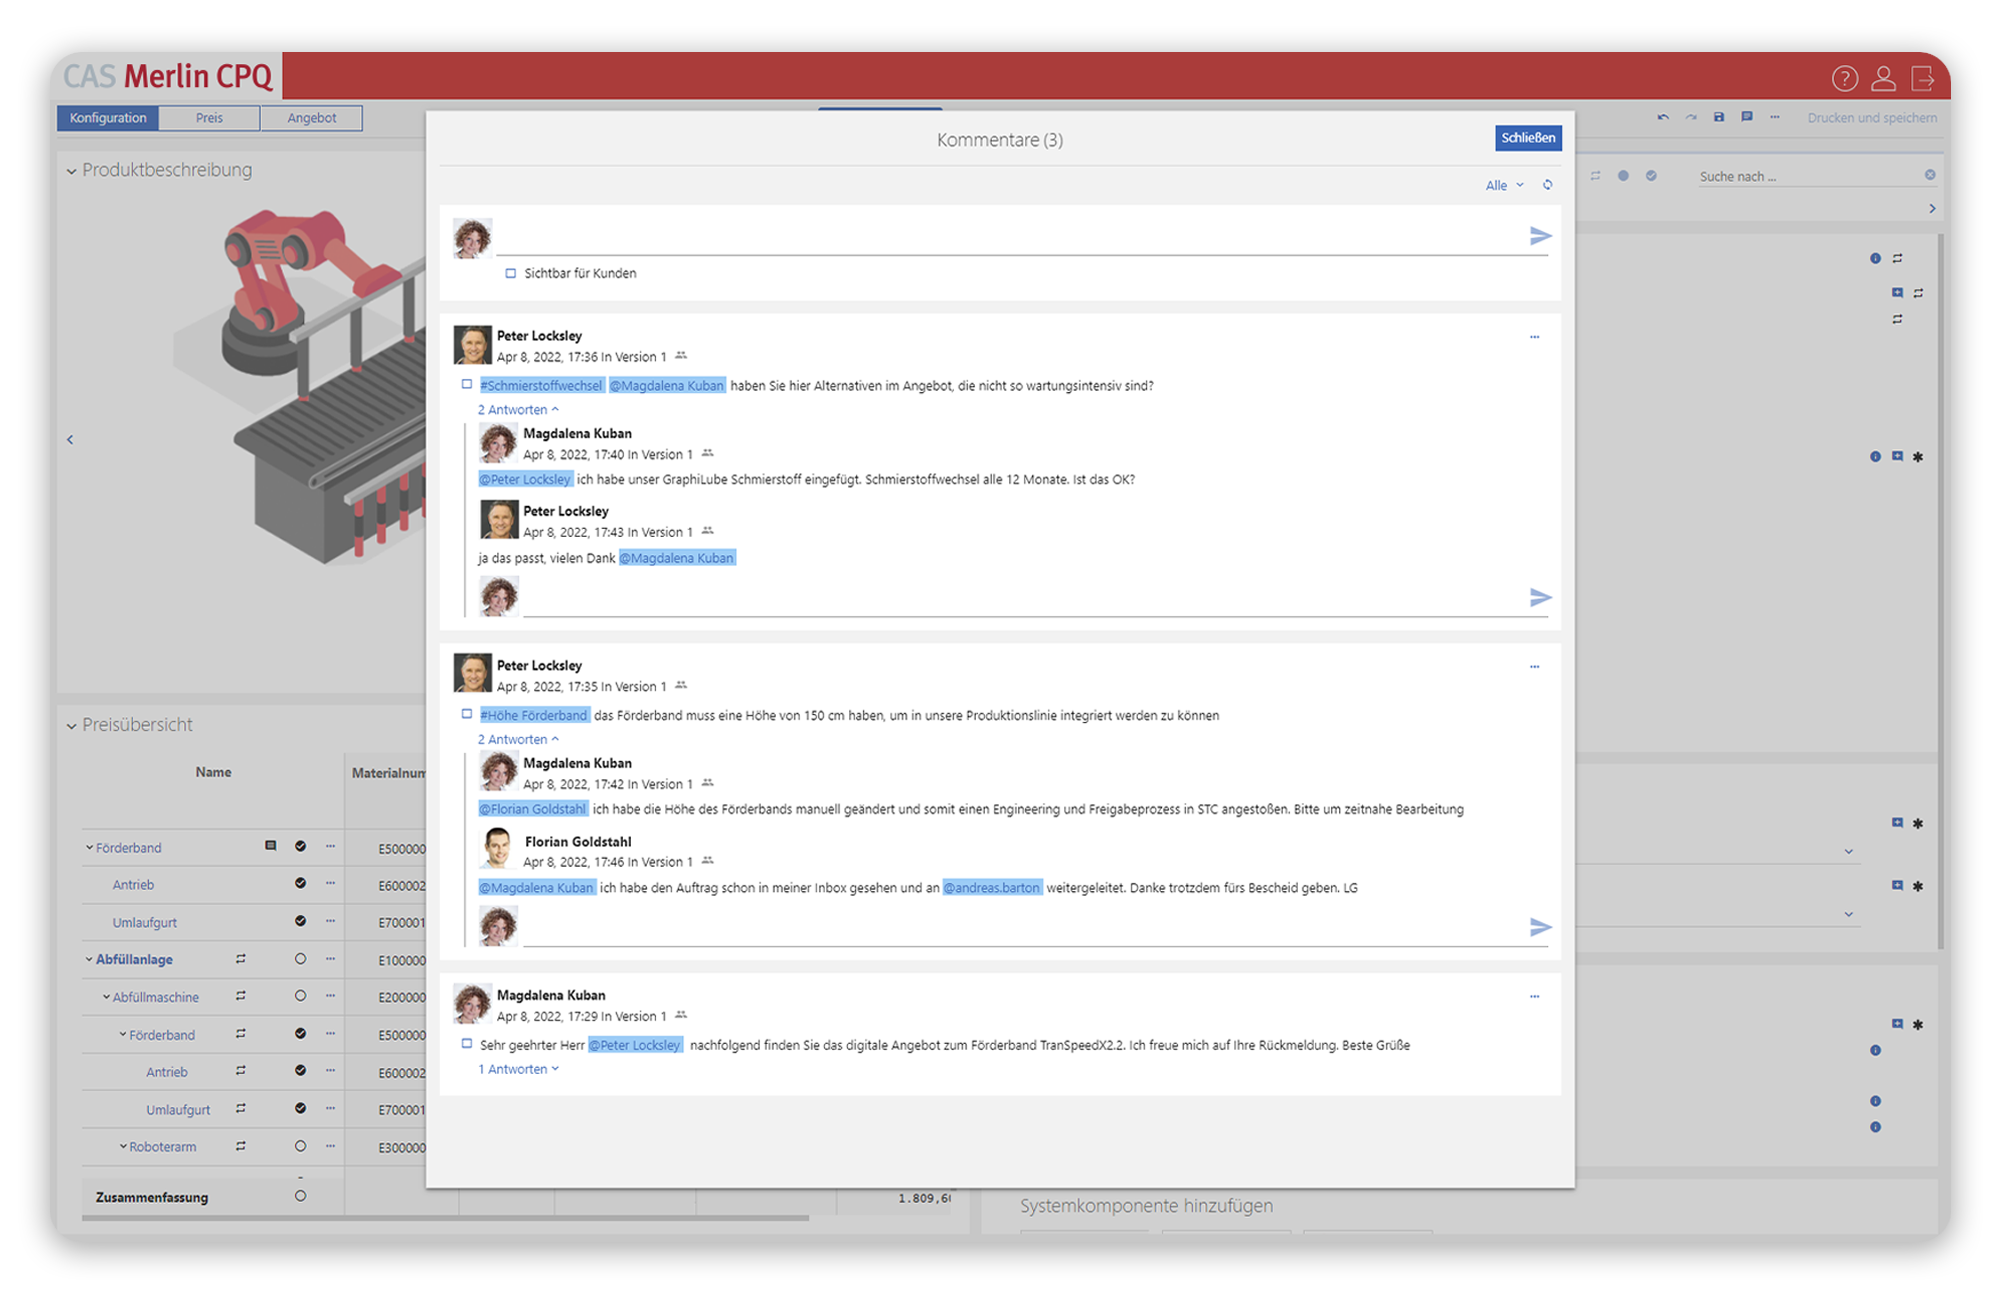
Task: Collapse 2 Antworten under Schmierstoffwechsel comment
Action: [518, 410]
